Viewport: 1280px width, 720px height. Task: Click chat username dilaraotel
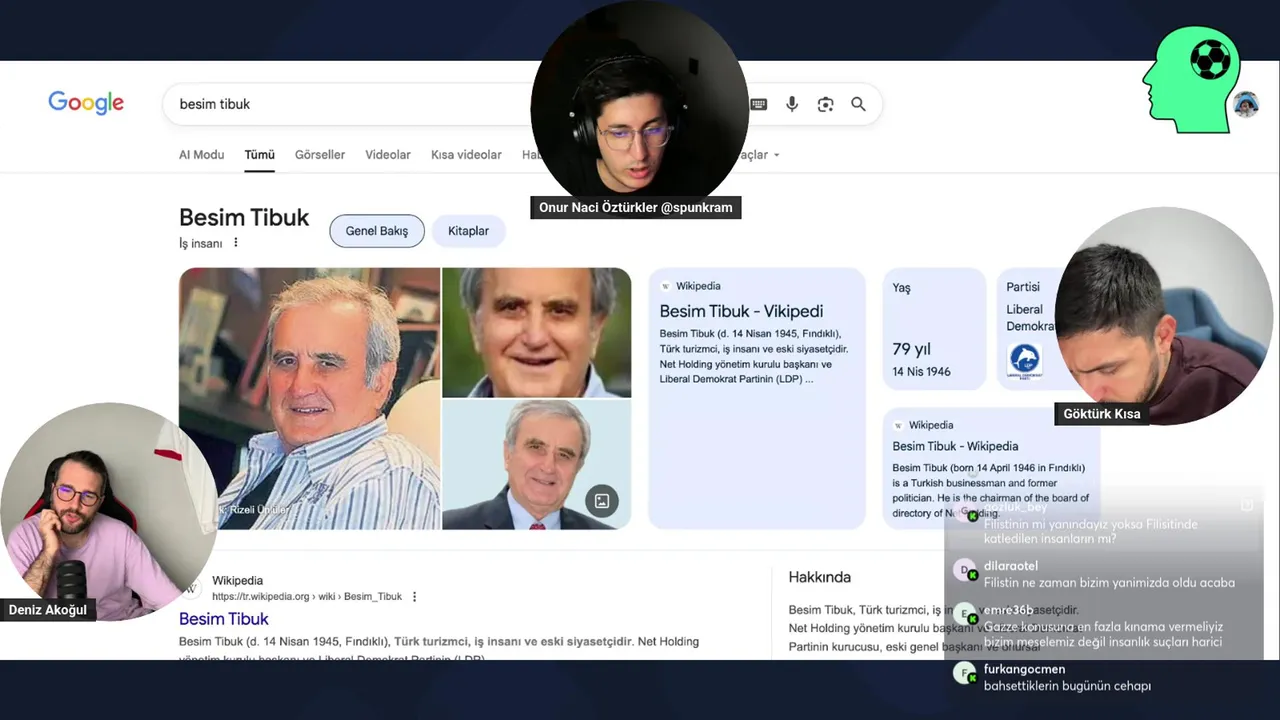pos(1011,566)
